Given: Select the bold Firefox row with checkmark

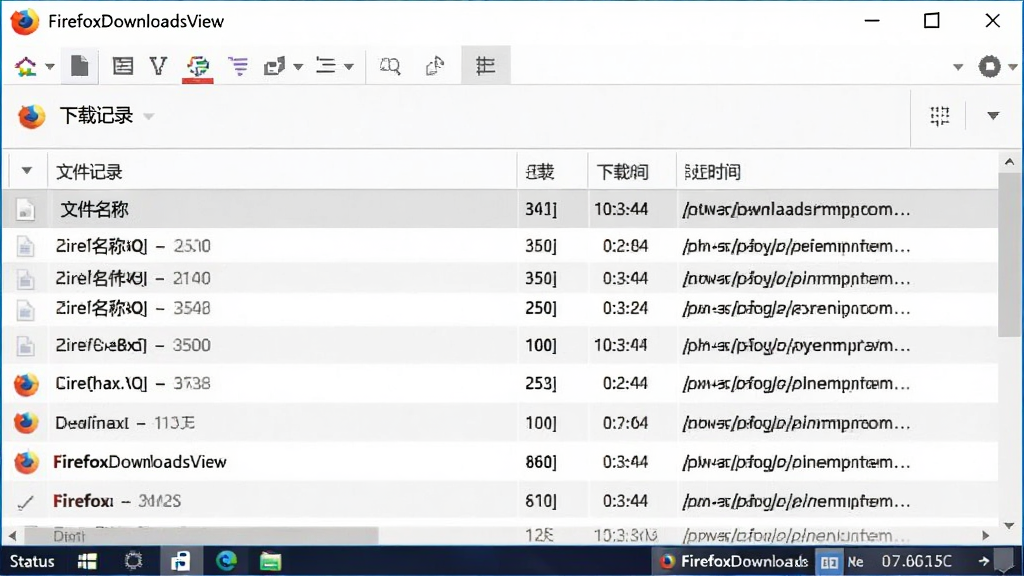Looking at the screenshot, I should pos(500,501).
